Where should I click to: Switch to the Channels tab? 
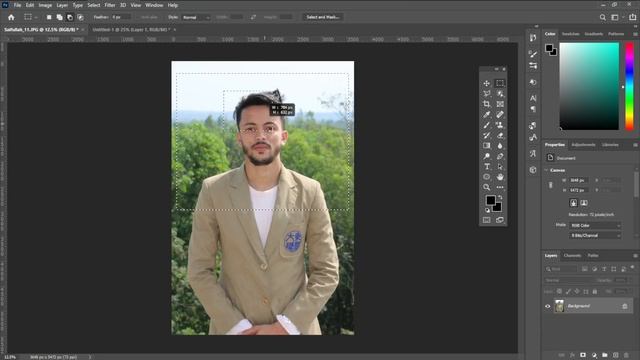coord(572,256)
